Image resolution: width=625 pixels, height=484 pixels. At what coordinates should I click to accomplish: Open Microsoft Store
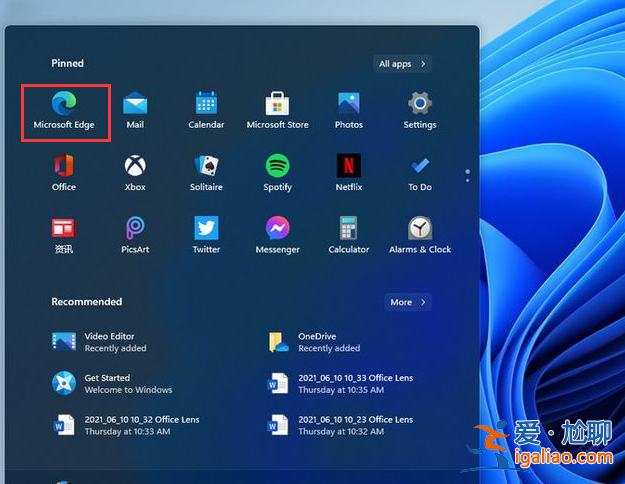coord(277,111)
